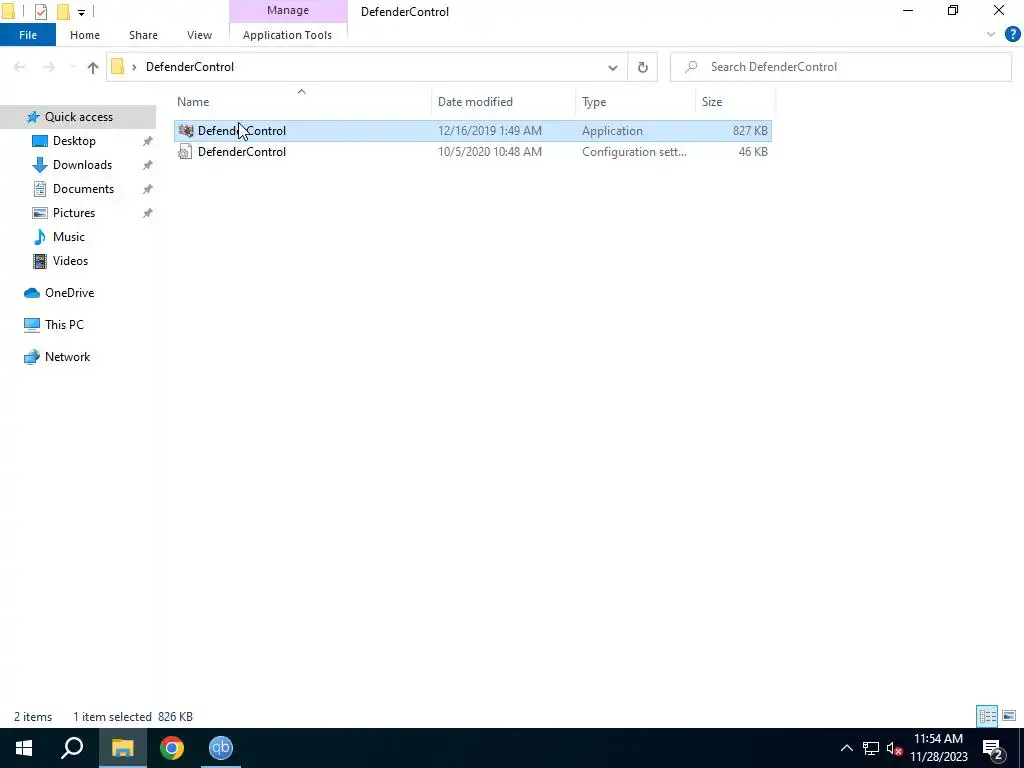Viewport: 1024px width, 768px height.
Task: Click the muted volume tray icon
Action: point(895,748)
